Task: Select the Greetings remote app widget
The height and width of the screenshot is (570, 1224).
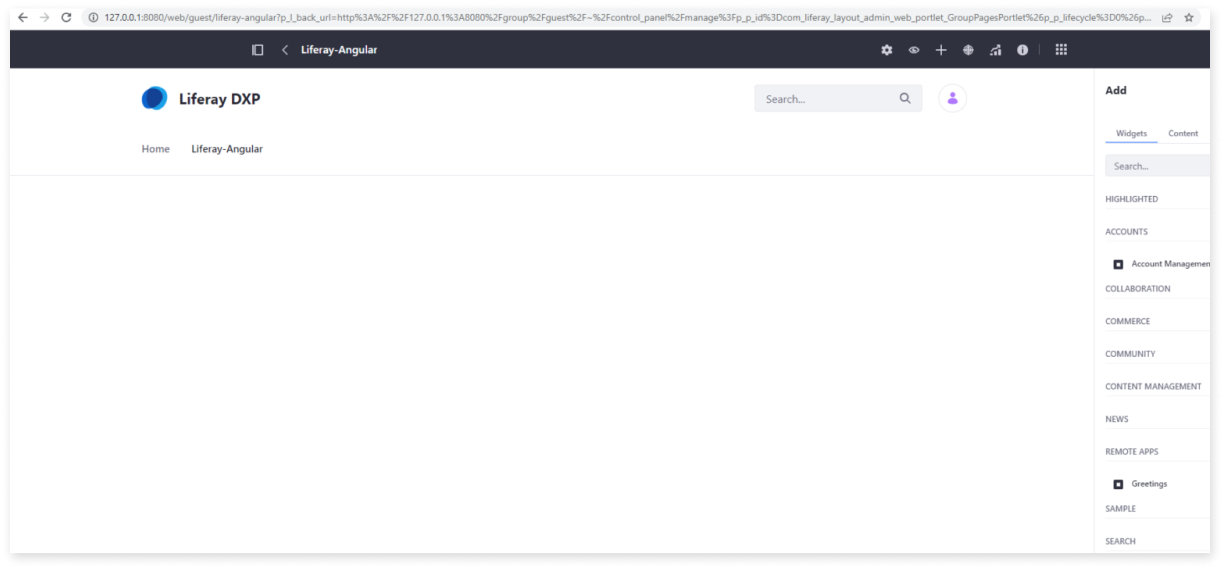Action: (x=1149, y=484)
